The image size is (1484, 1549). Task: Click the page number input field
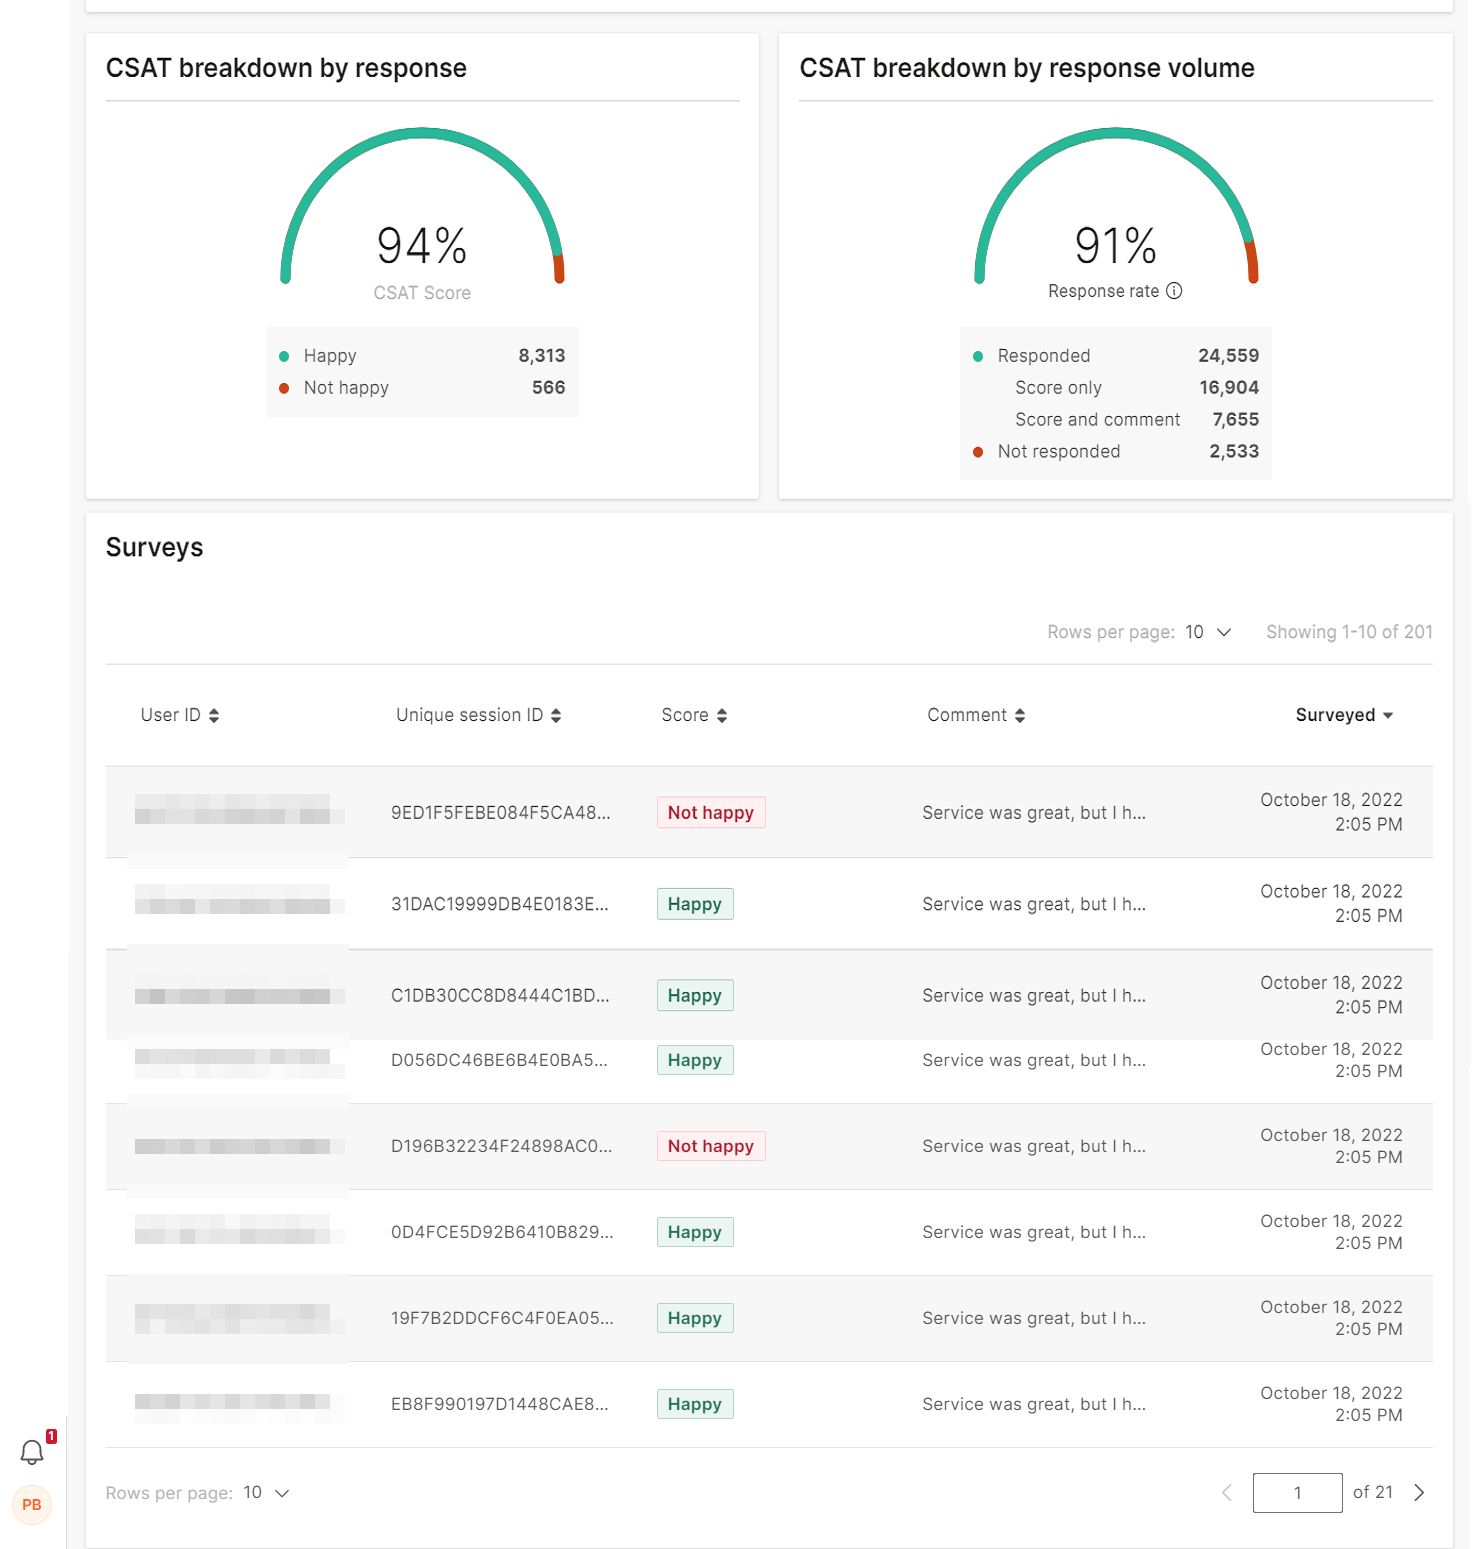click(x=1297, y=1493)
